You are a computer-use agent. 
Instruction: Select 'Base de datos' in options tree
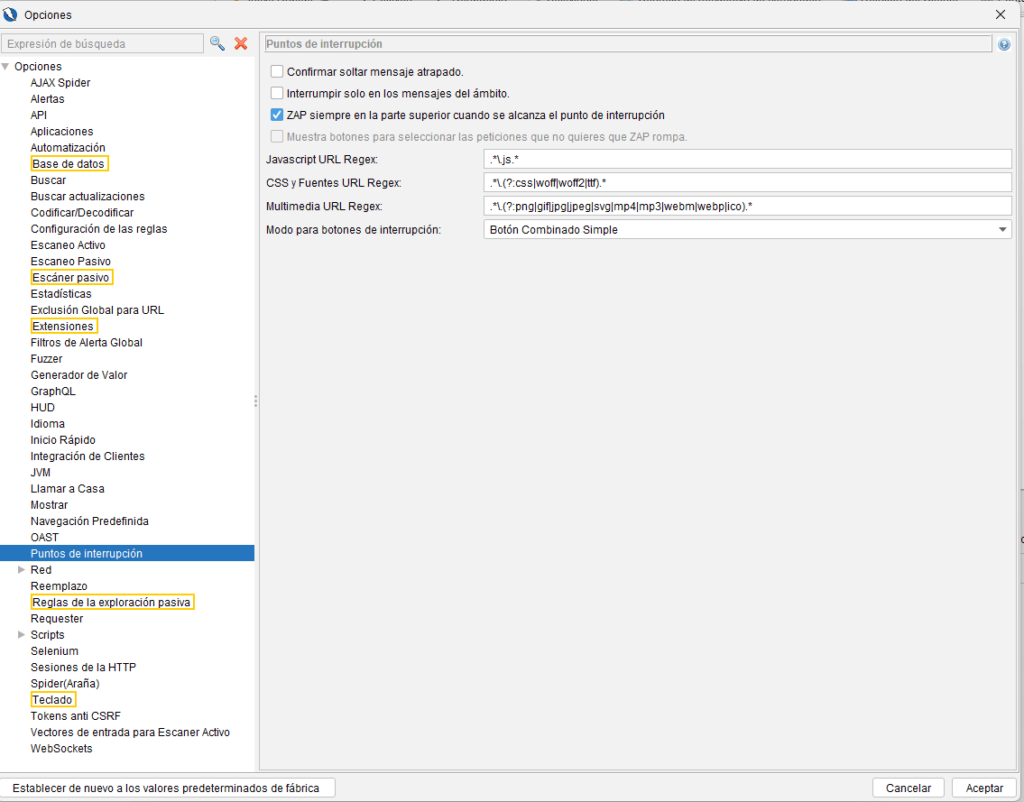(68, 164)
